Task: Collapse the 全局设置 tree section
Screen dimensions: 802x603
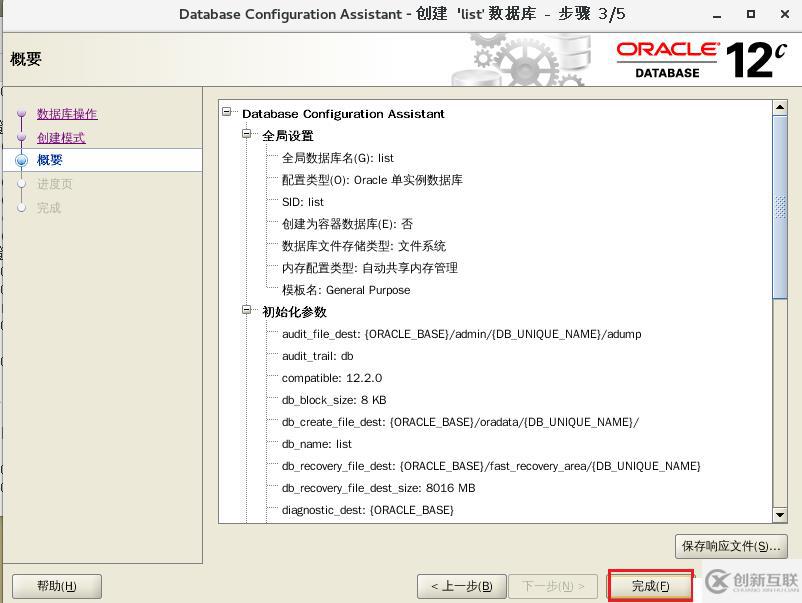Action: pos(247,134)
